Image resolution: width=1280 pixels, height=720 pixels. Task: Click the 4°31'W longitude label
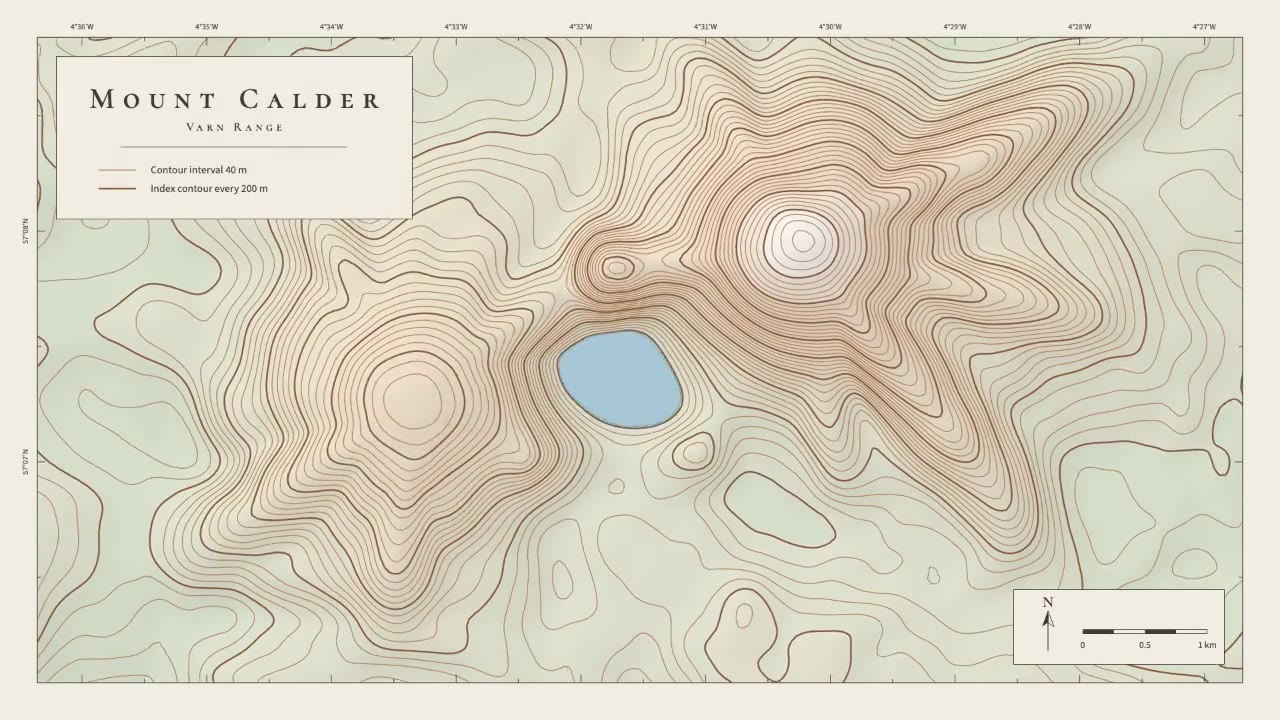coord(705,27)
